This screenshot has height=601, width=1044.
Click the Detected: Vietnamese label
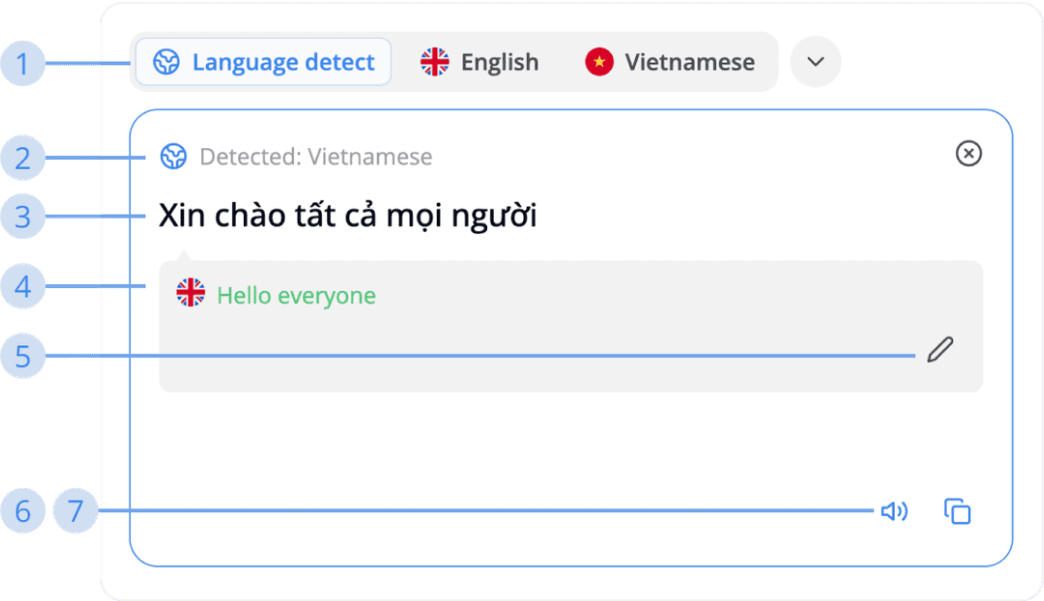(316, 157)
